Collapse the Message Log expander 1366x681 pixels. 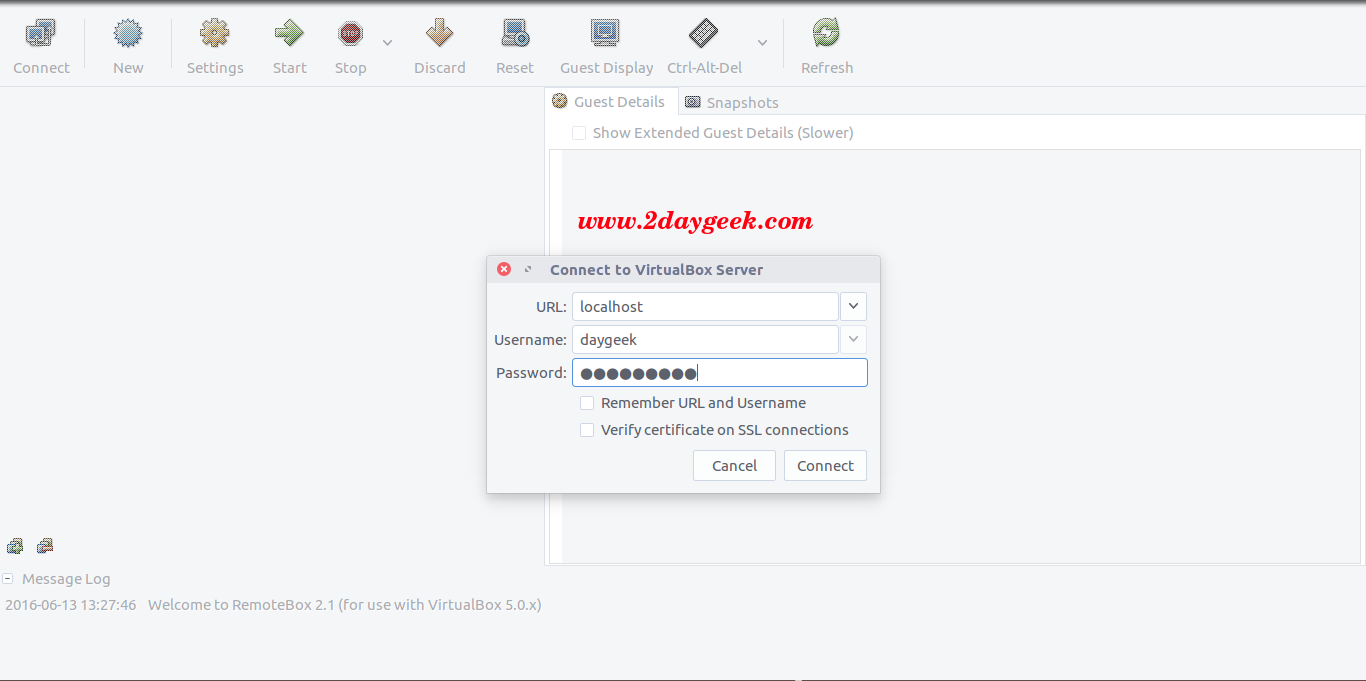click(8, 579)
